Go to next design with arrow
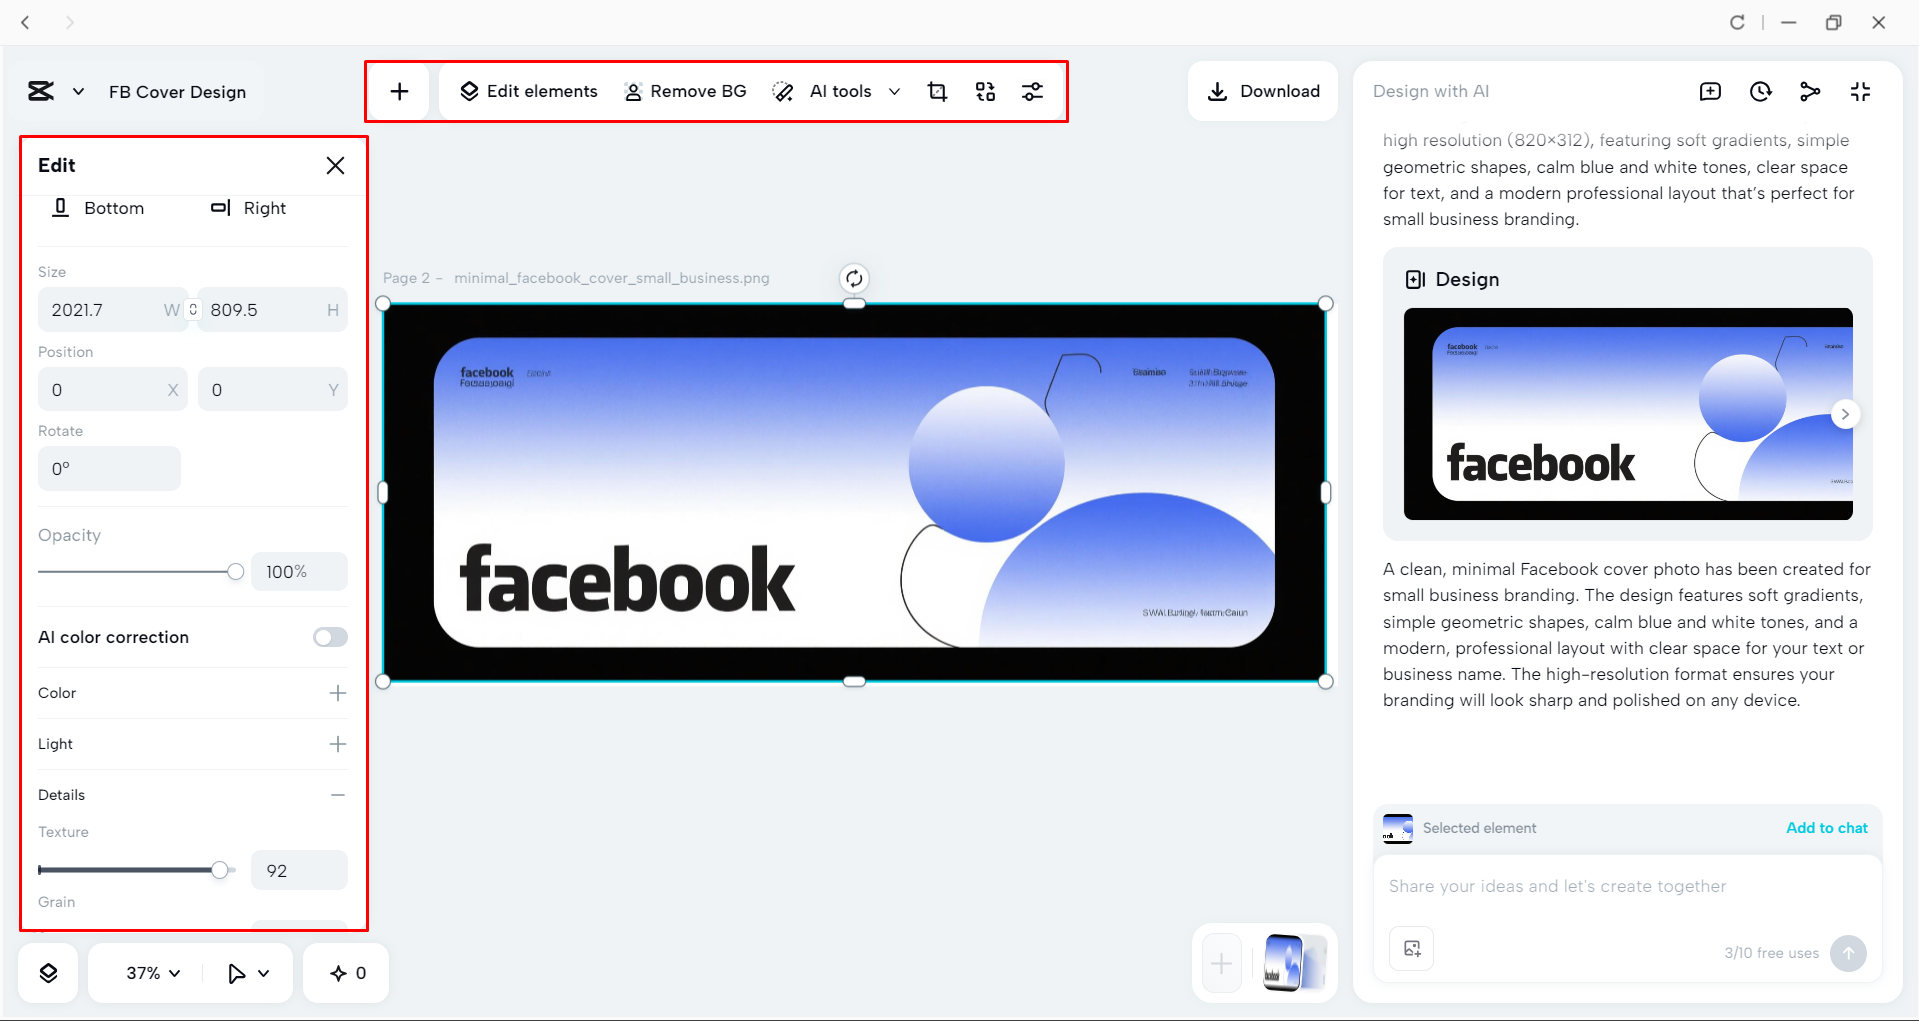 click(1845, 414)
